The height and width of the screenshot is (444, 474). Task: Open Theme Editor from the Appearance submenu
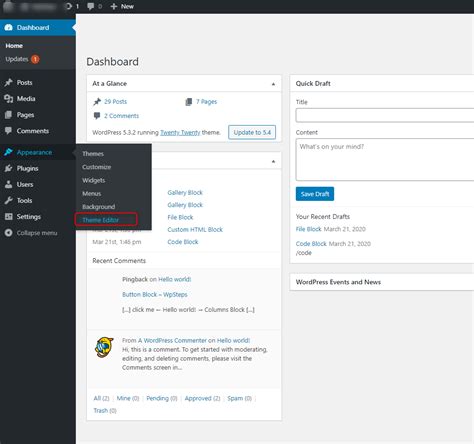pyautogui.click(x=100, y=220)
